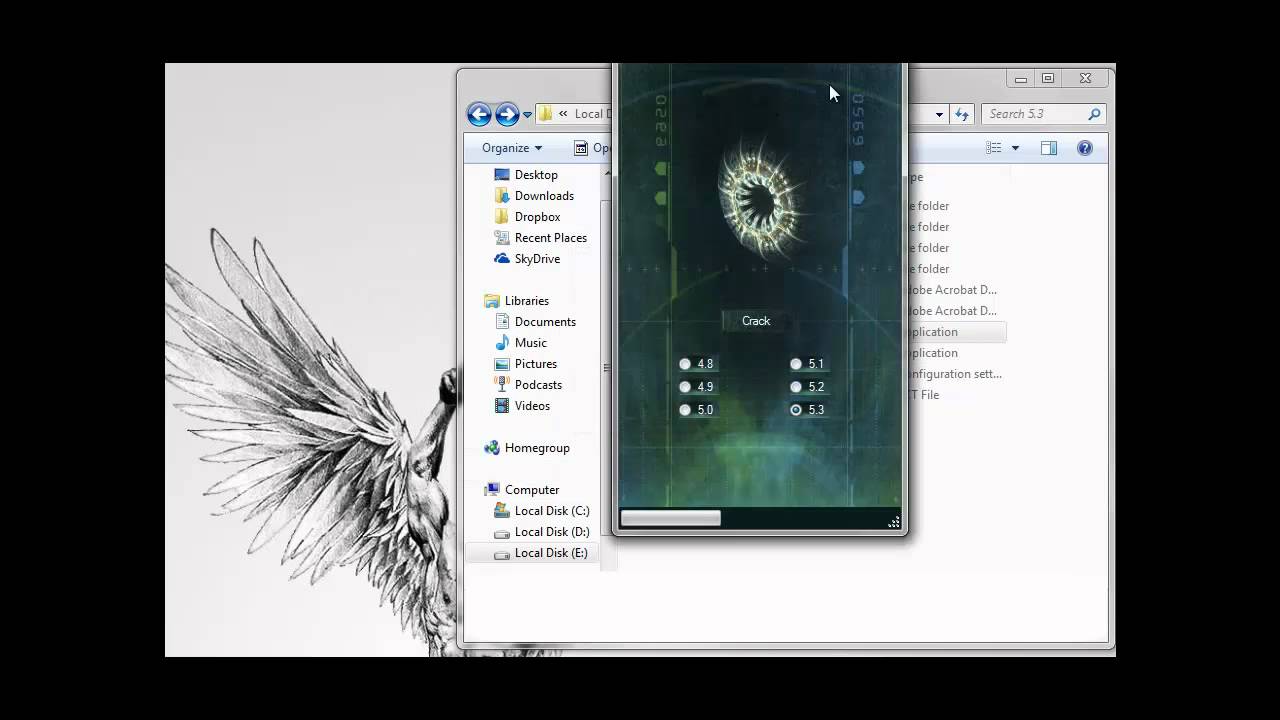Select the 5.0 version radio button
The width and height of the screenshot is (1280, 720).
point(685,410)
